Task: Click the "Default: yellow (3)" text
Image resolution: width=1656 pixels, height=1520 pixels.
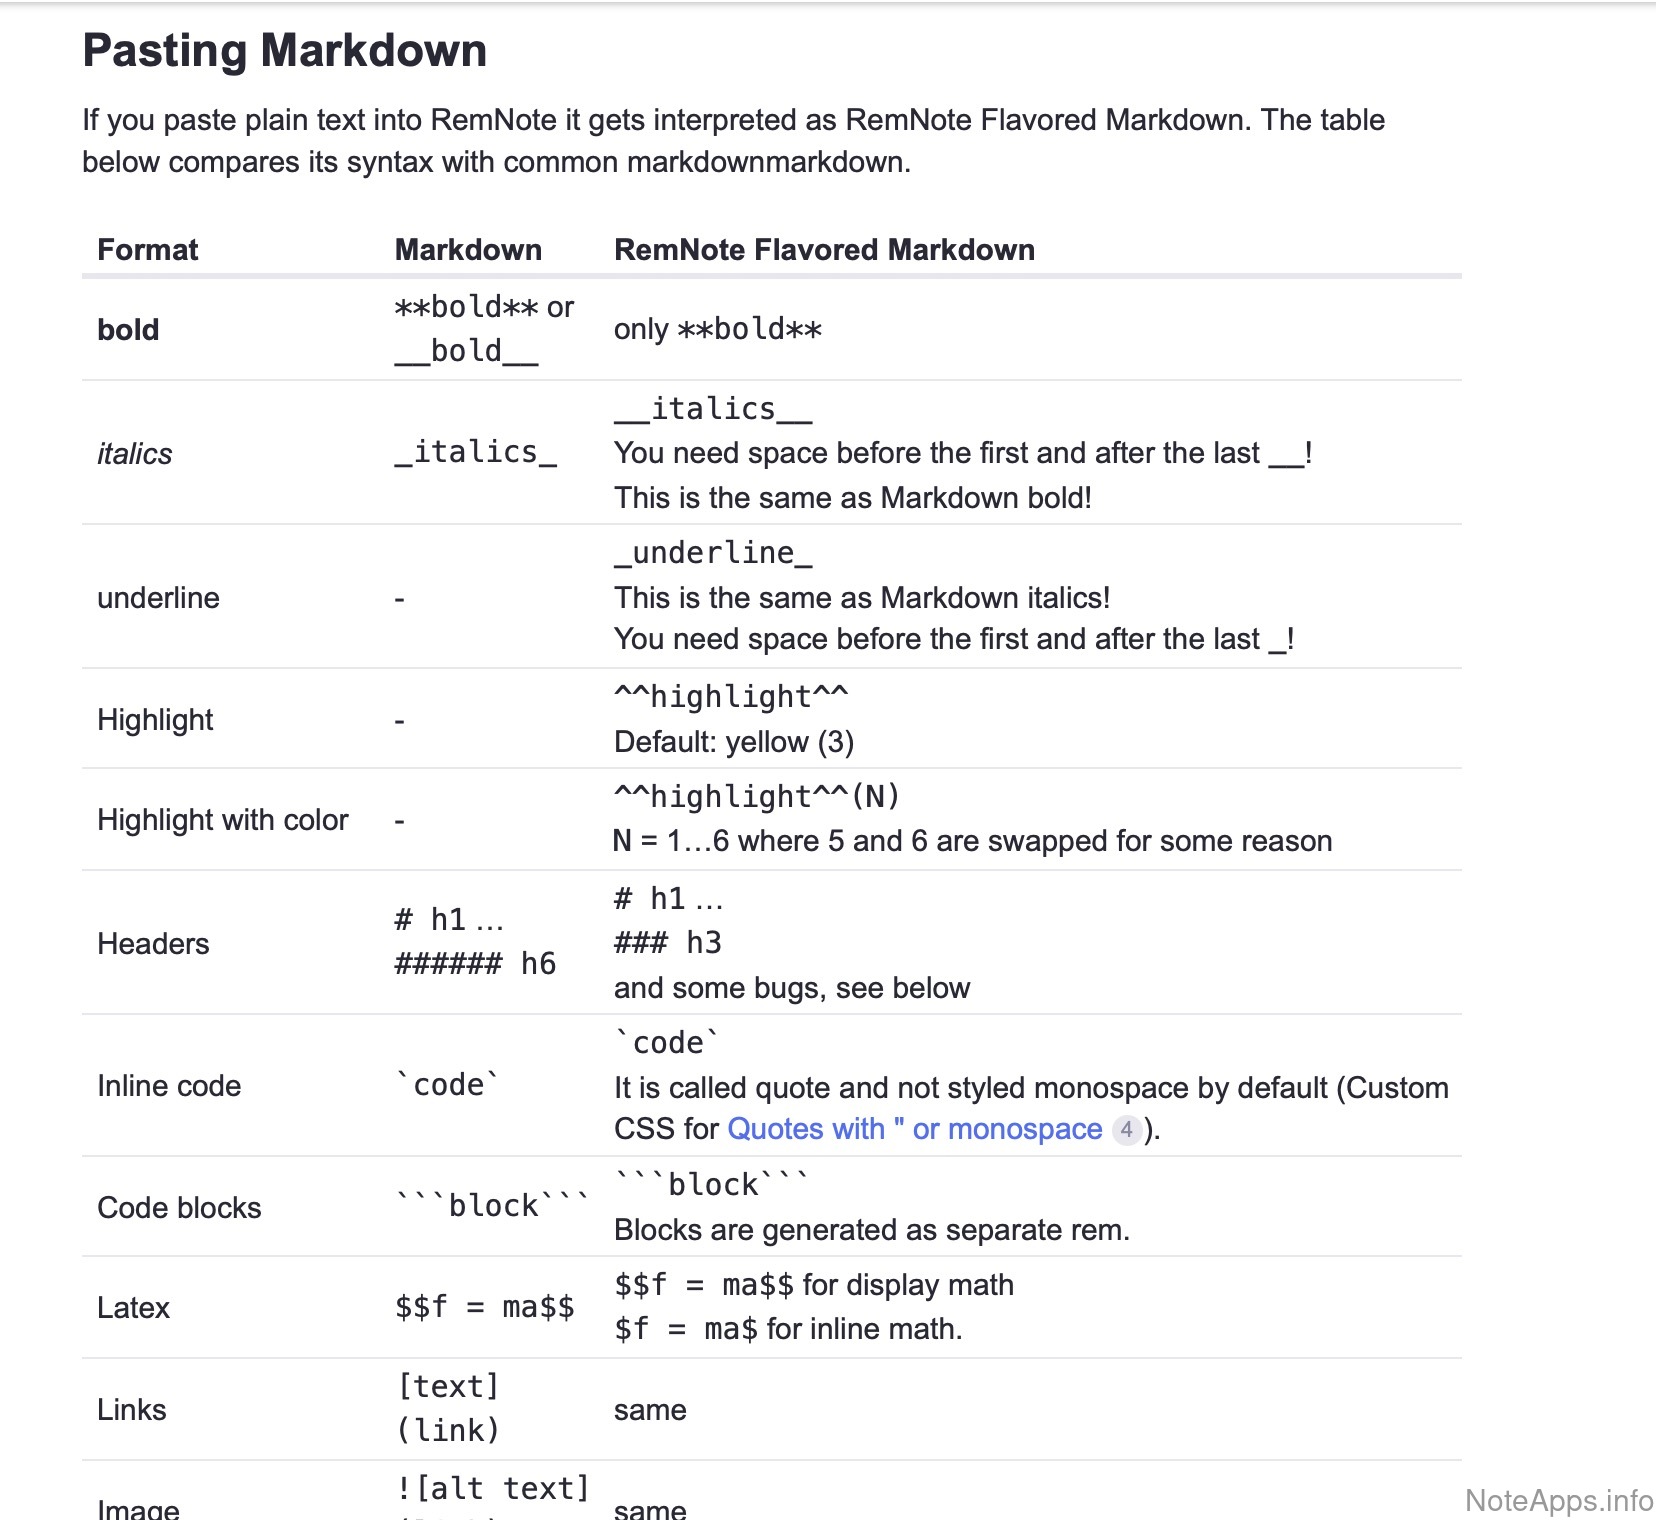Action: [734, 742]
